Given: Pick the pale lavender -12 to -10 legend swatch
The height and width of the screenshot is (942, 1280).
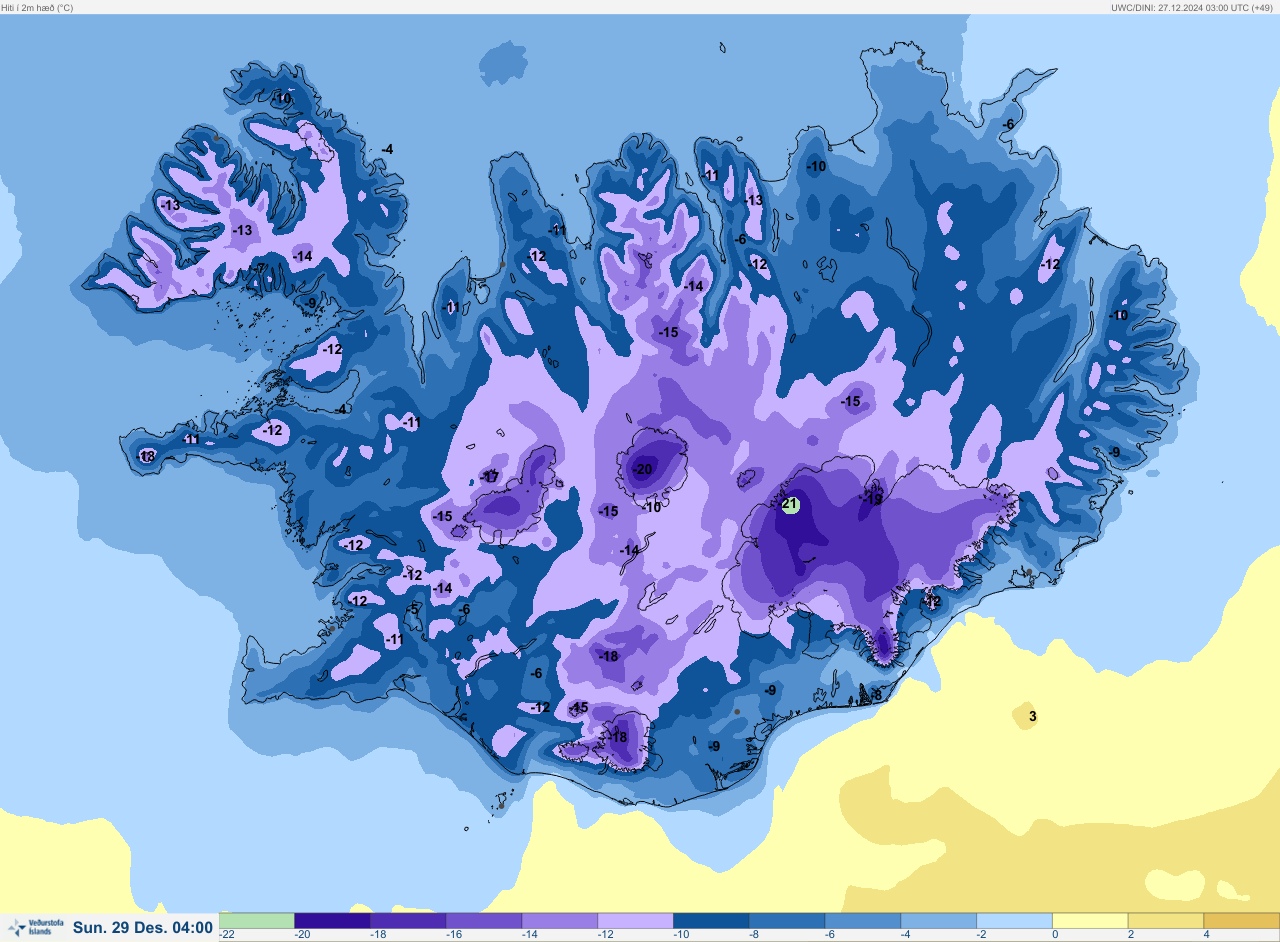Looking at the screenshot, I should pyautogui.click(x=635, y=920).
